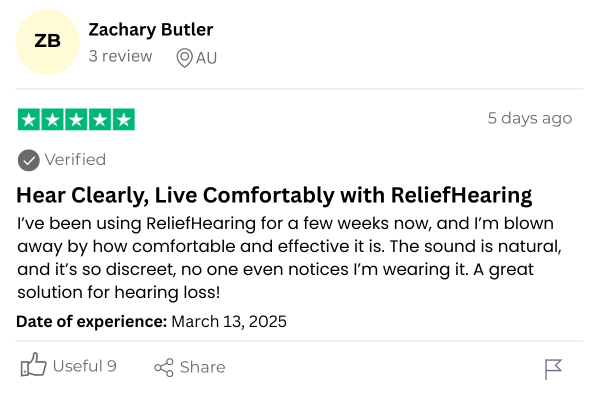Click the Verified checkmark icon
The width and height of the screenshot is (600, 400).
click(29, 159)
